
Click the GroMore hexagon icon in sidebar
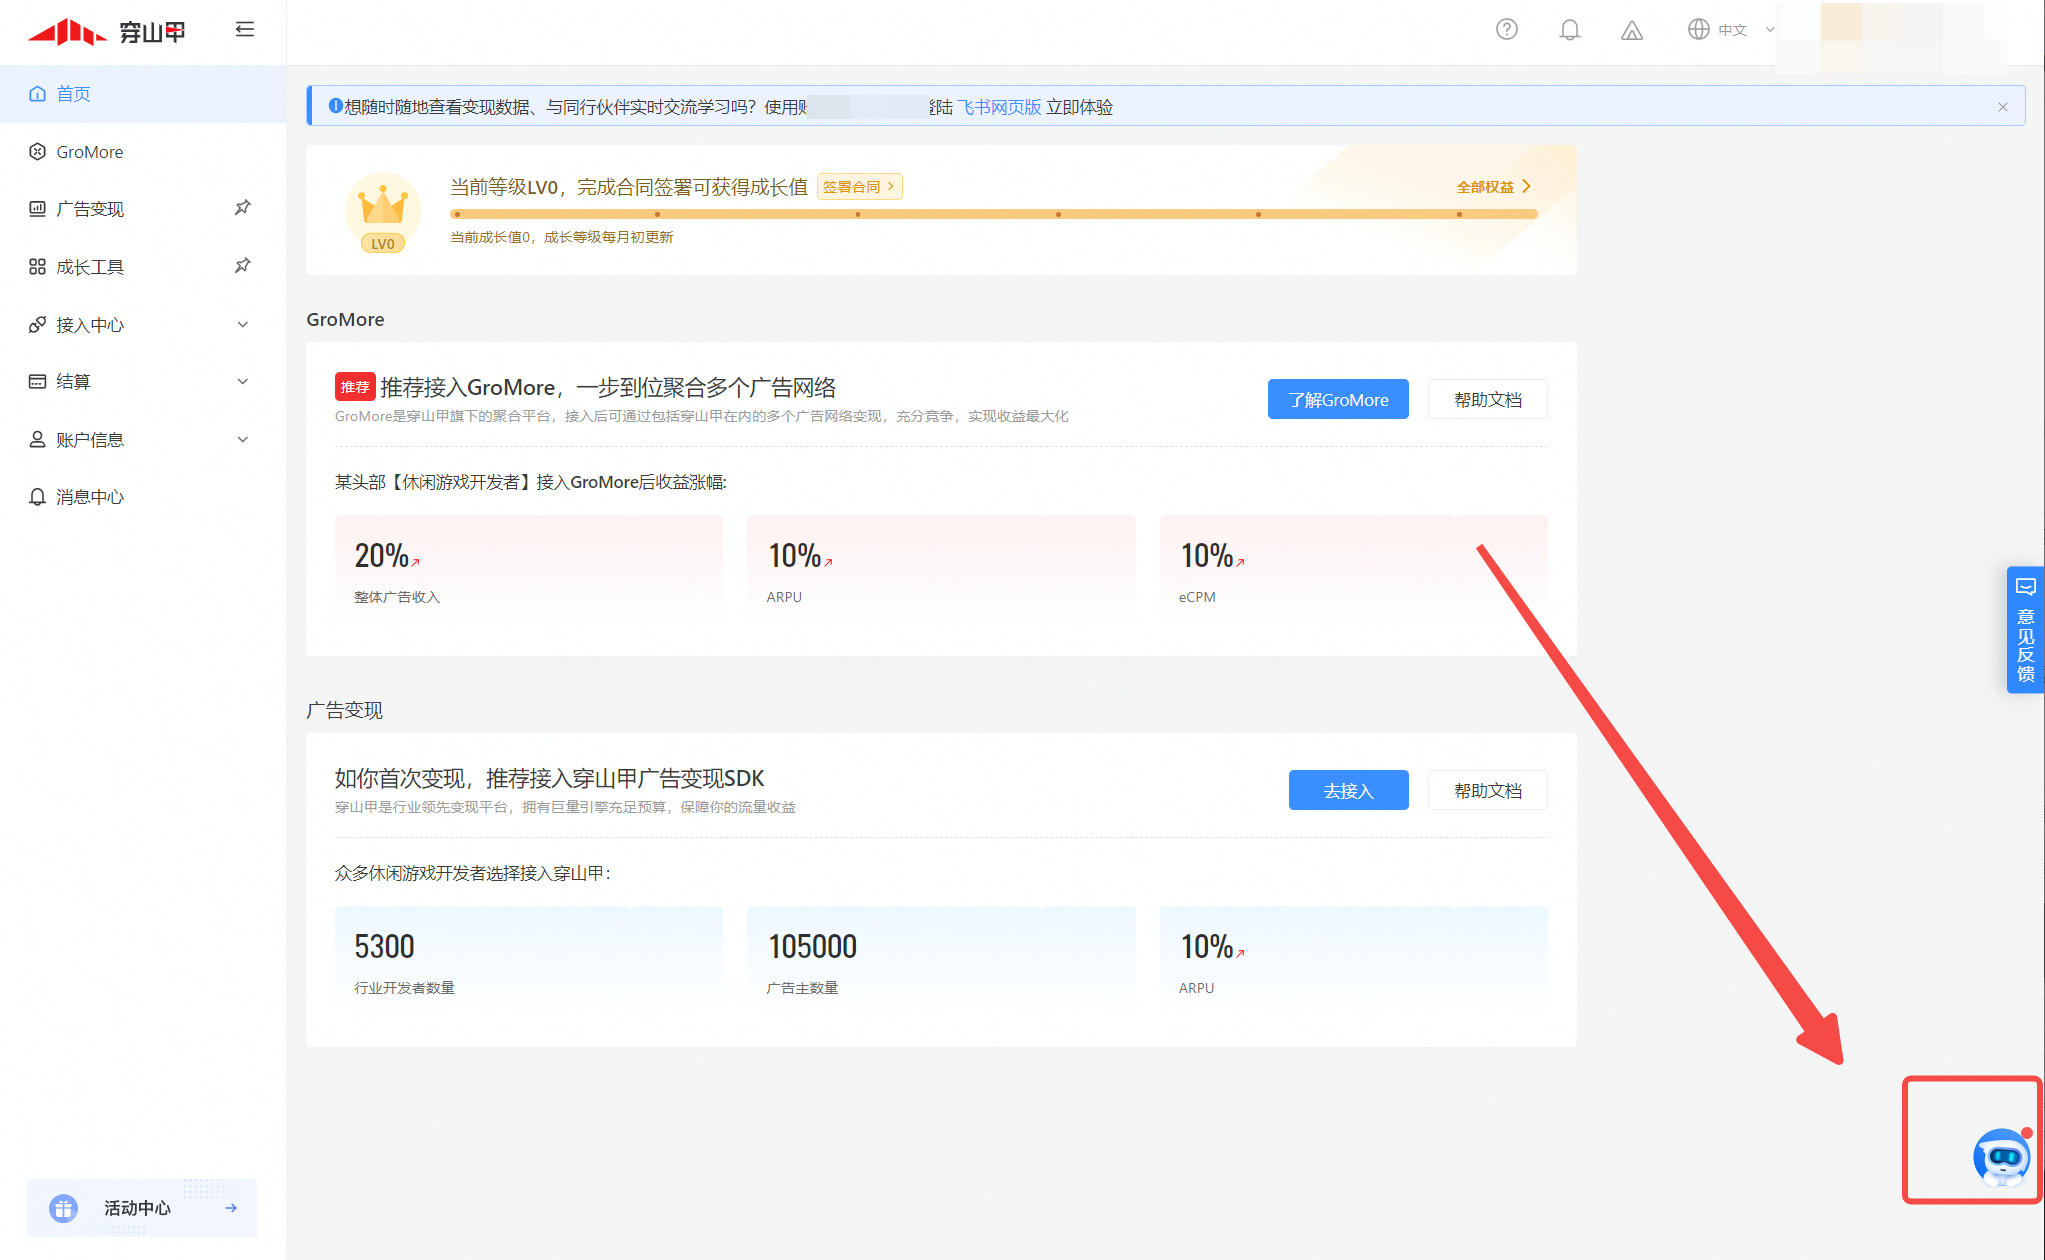tap(37, 152)
